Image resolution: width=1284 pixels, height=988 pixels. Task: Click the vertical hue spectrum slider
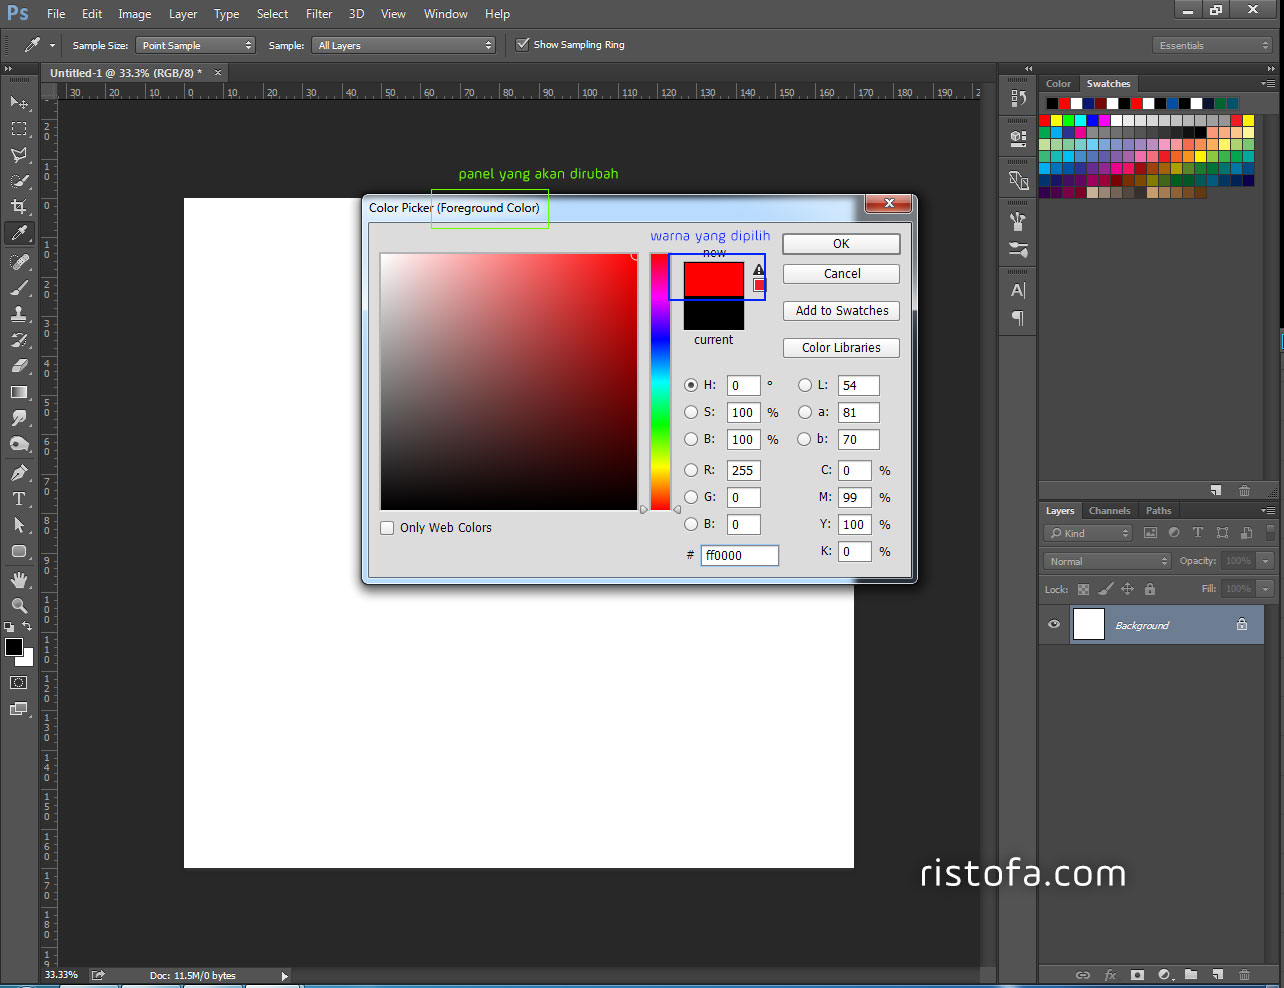pos(660,382)
